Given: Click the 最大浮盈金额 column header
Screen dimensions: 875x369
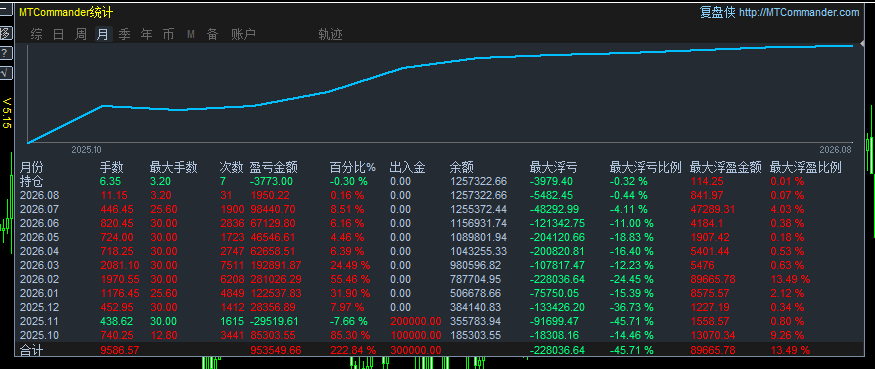Looking at the screenshot, I should click(726, 167).
